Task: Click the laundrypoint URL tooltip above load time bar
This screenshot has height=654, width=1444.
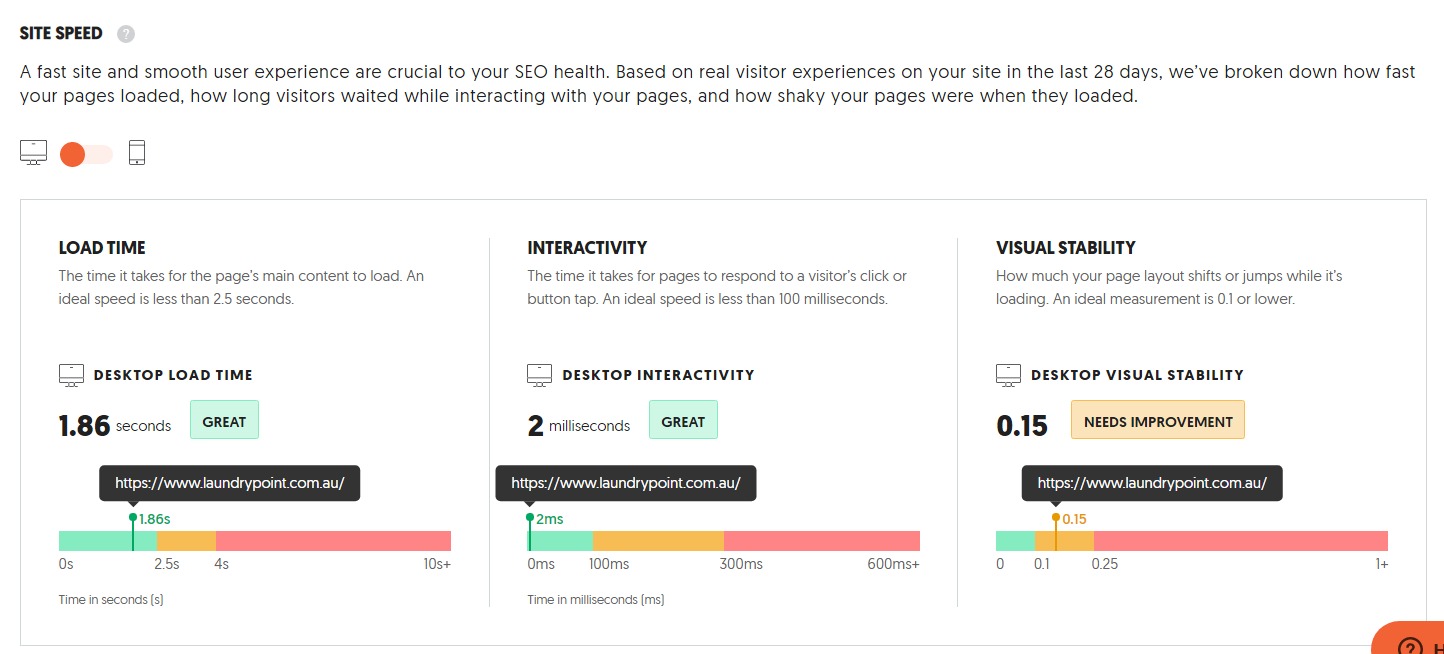Action: [229, 483]
